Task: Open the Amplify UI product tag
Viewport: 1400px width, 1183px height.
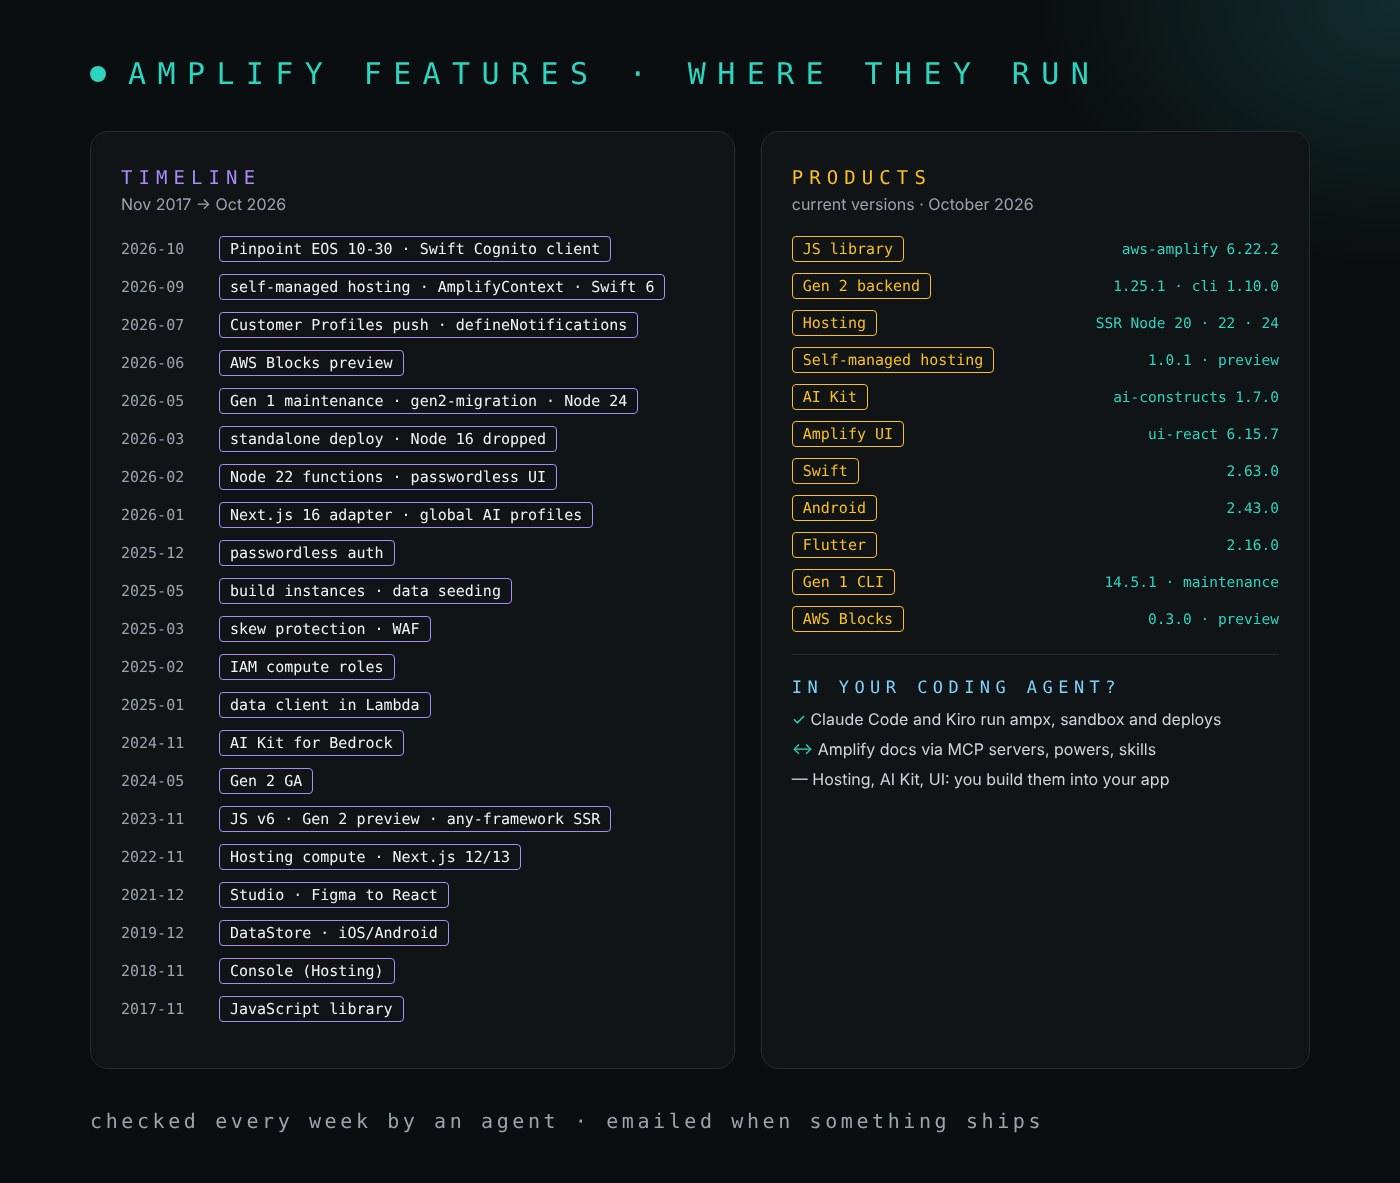Action: pos(848,434)
